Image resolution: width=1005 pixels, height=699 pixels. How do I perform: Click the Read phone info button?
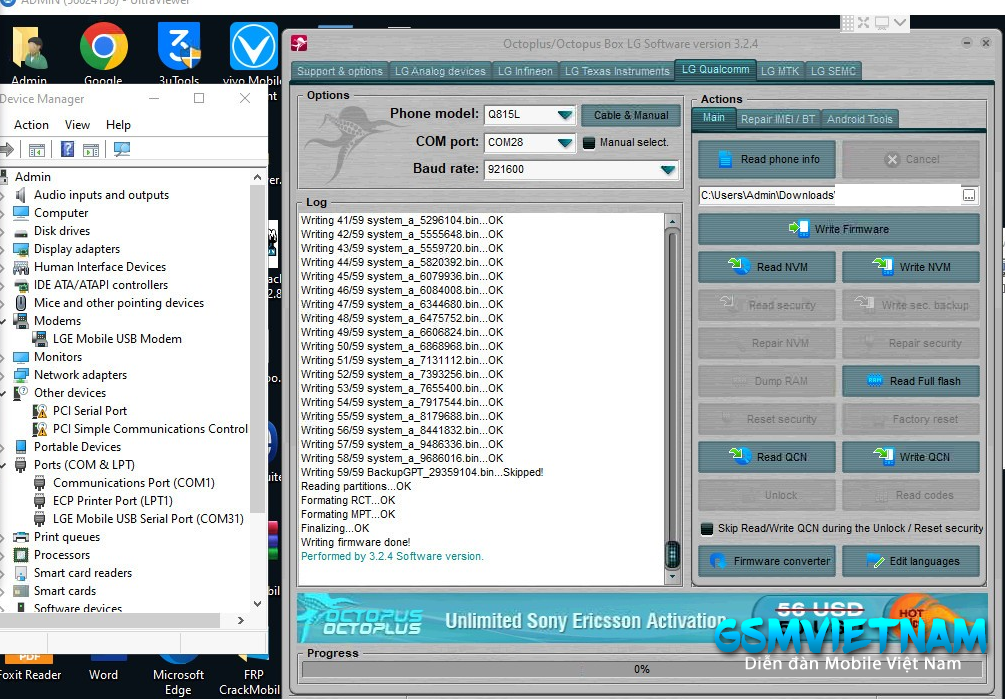pyautogui.click(x=767, y=160)
